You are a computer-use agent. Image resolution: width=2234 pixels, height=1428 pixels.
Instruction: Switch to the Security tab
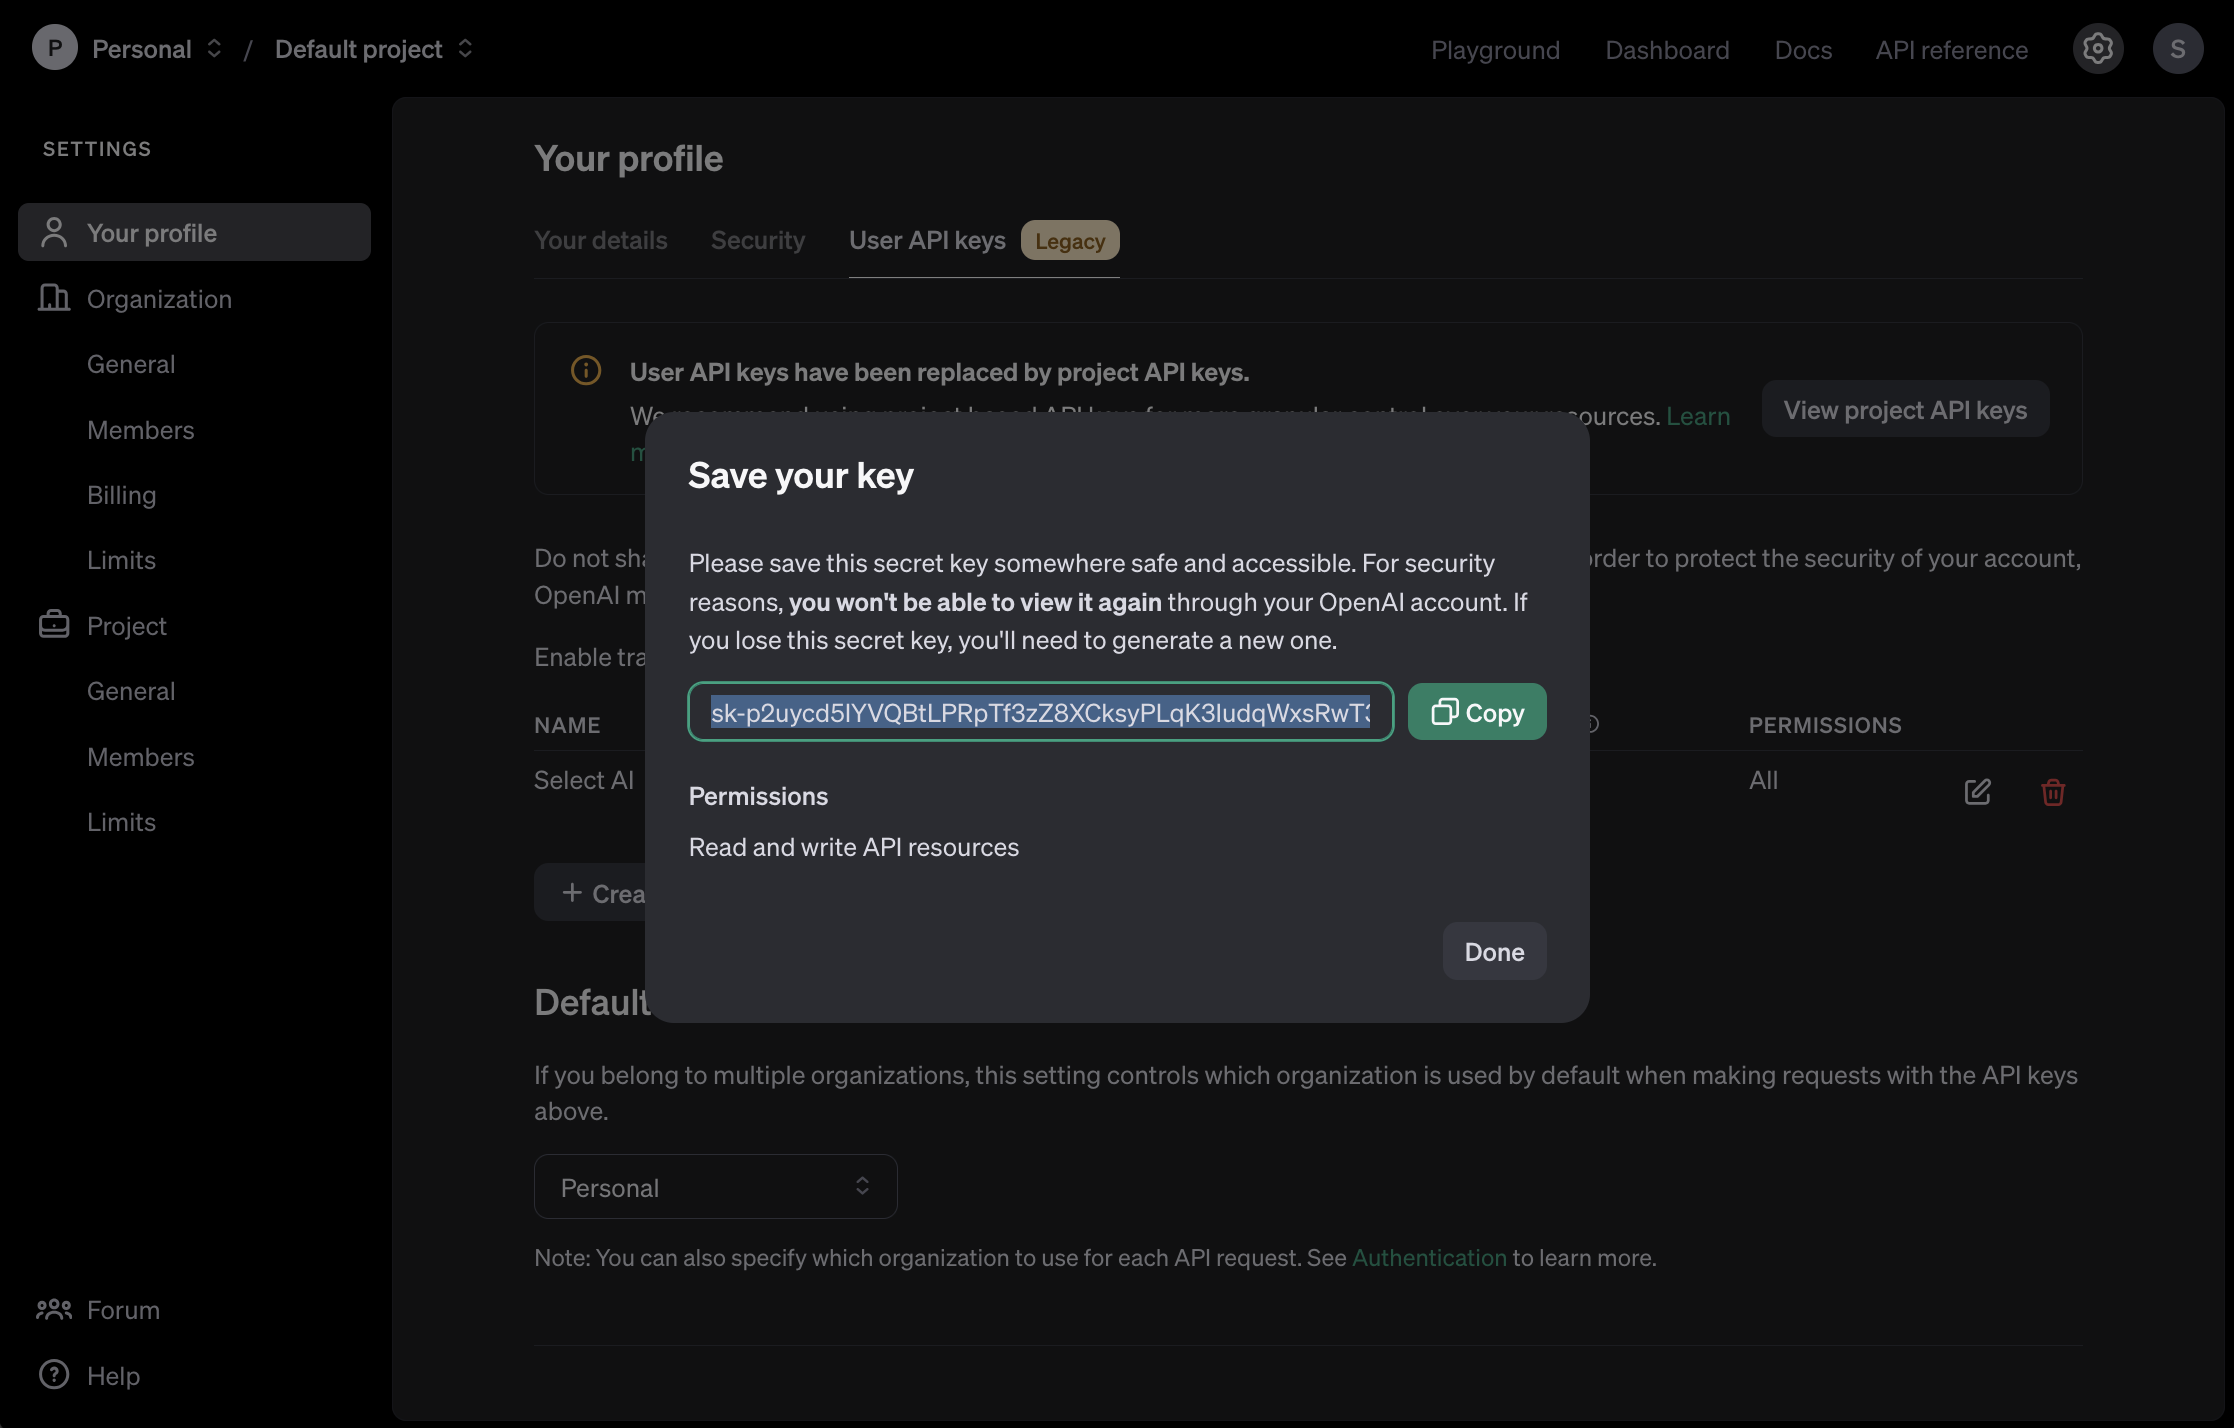[757, 240]
